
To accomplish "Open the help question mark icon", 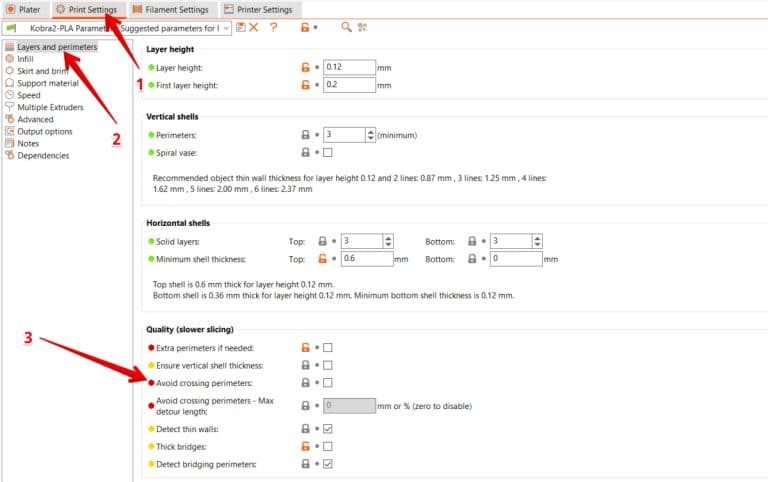I will pos(273,28).
